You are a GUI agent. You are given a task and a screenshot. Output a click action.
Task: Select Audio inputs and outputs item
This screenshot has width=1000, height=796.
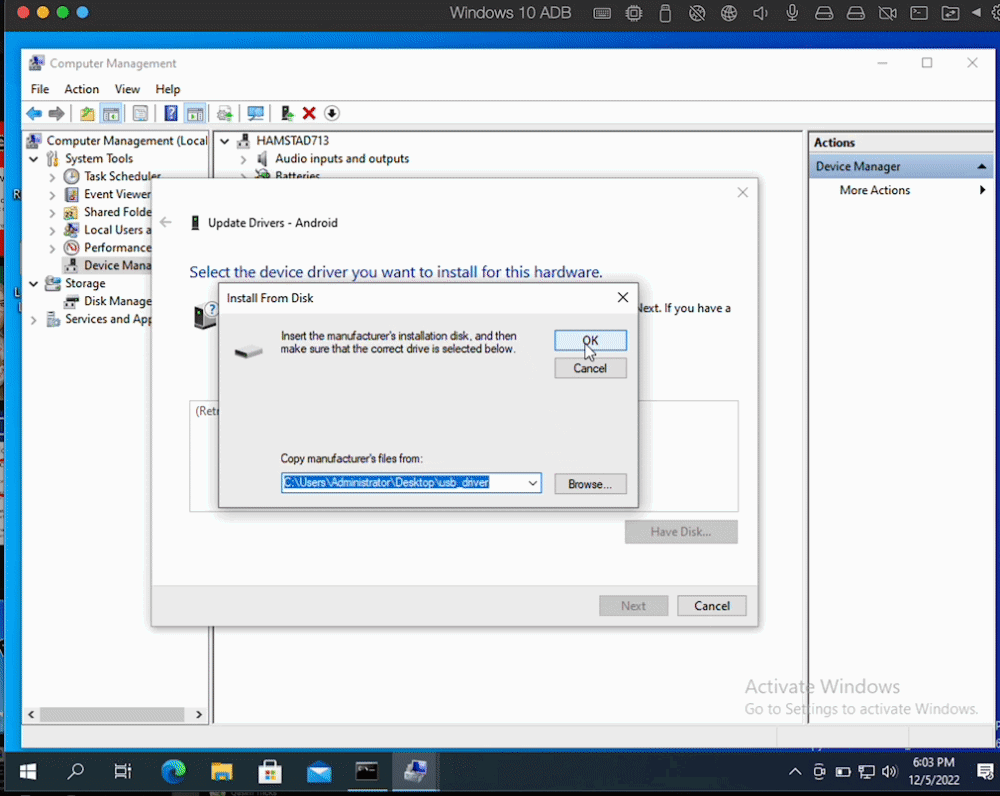click(342, 158)
